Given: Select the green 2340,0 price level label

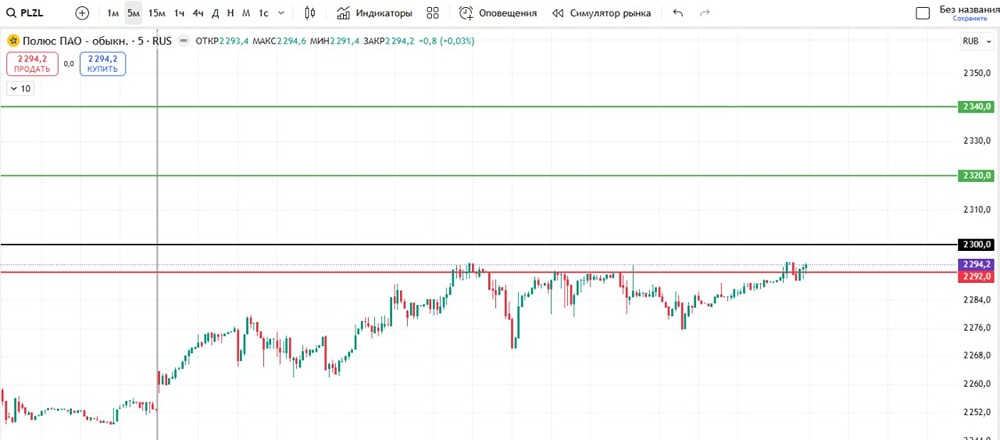Looking at the screenshot, I should pos(976,106).
